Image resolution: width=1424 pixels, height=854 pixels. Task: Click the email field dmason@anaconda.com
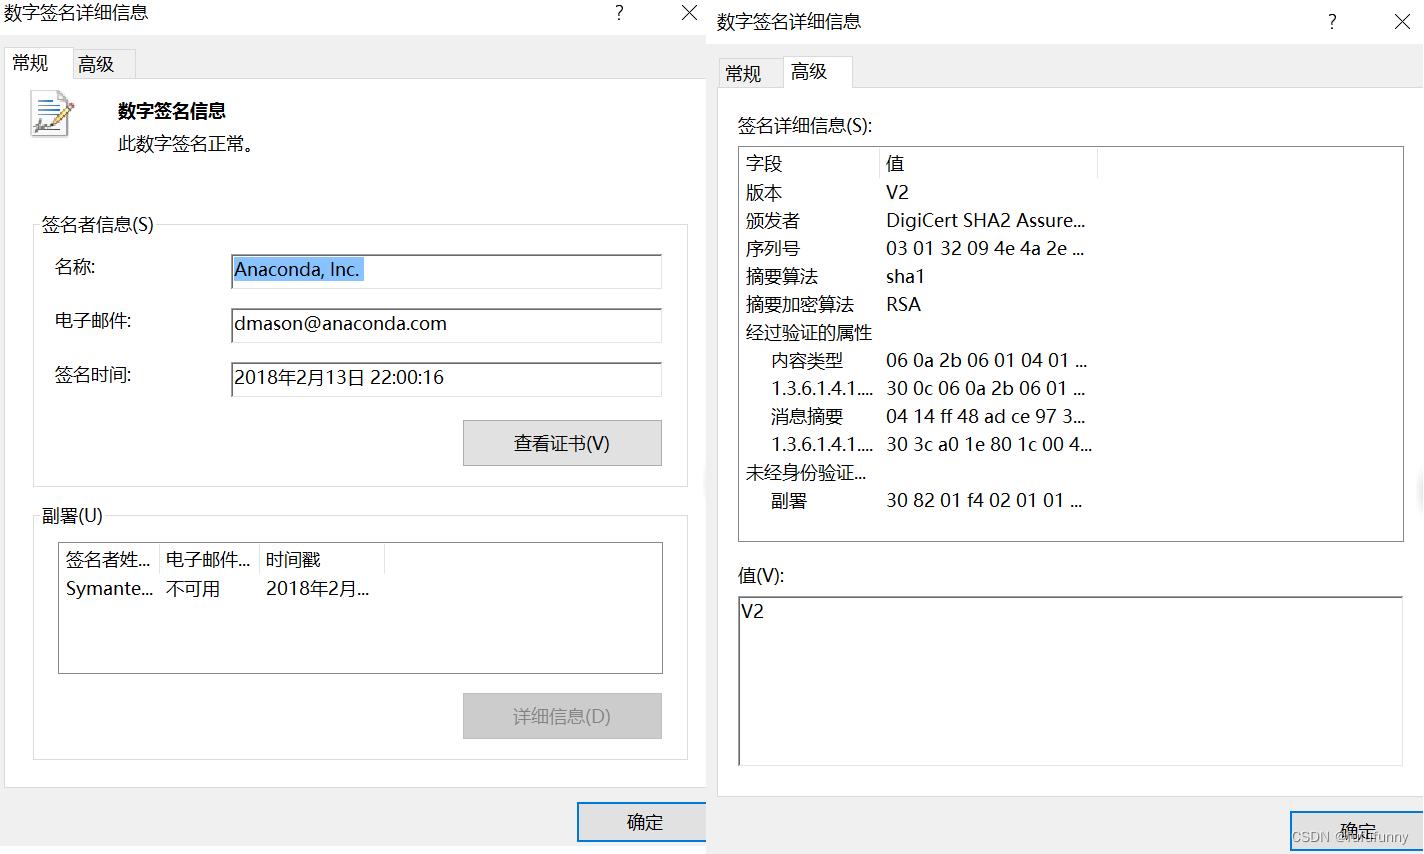click(446, 325)
